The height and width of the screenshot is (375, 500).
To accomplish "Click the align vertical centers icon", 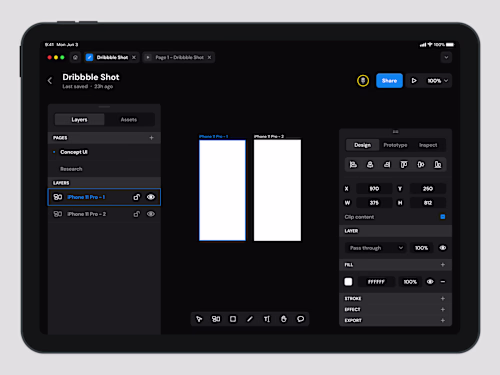I will click(x=421, y=164).
